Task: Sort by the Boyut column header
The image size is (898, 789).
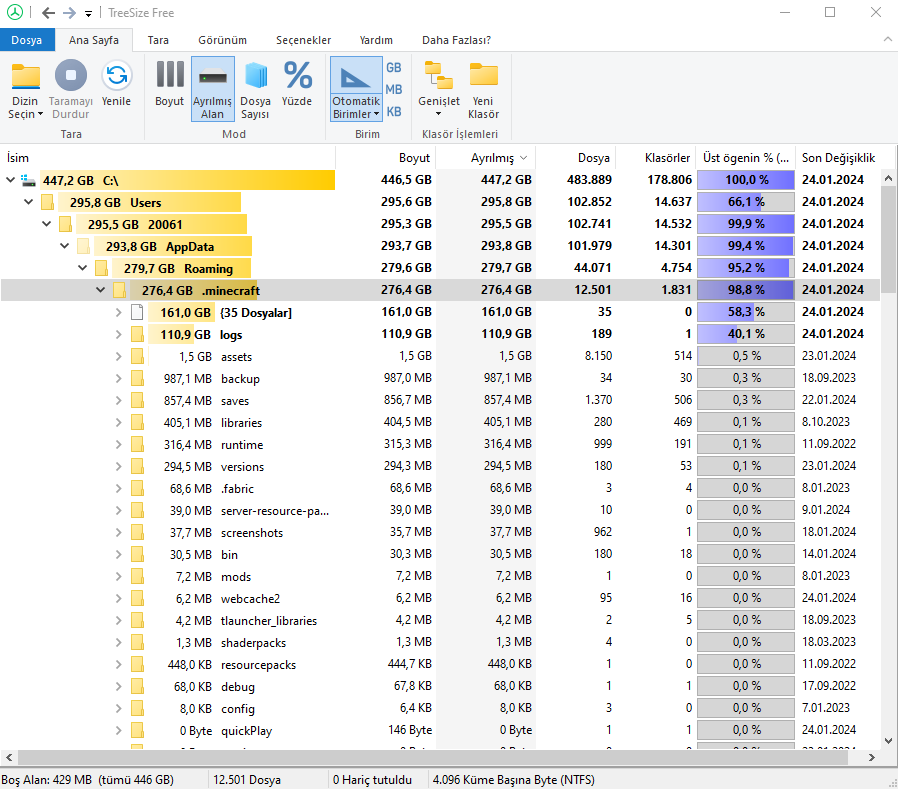Action: pos(385,157)
